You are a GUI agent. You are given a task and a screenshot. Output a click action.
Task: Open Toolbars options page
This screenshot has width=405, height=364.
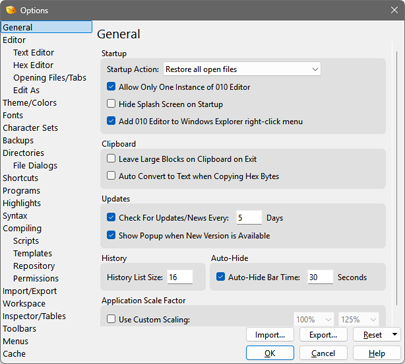tap(19, 329)
